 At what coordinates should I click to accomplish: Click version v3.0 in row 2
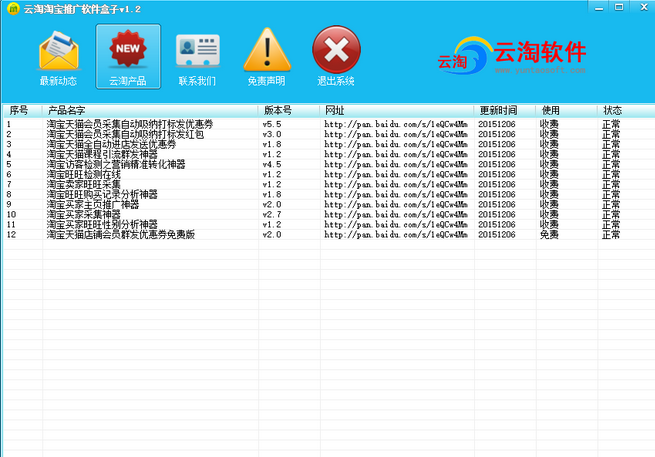point(272,134)
